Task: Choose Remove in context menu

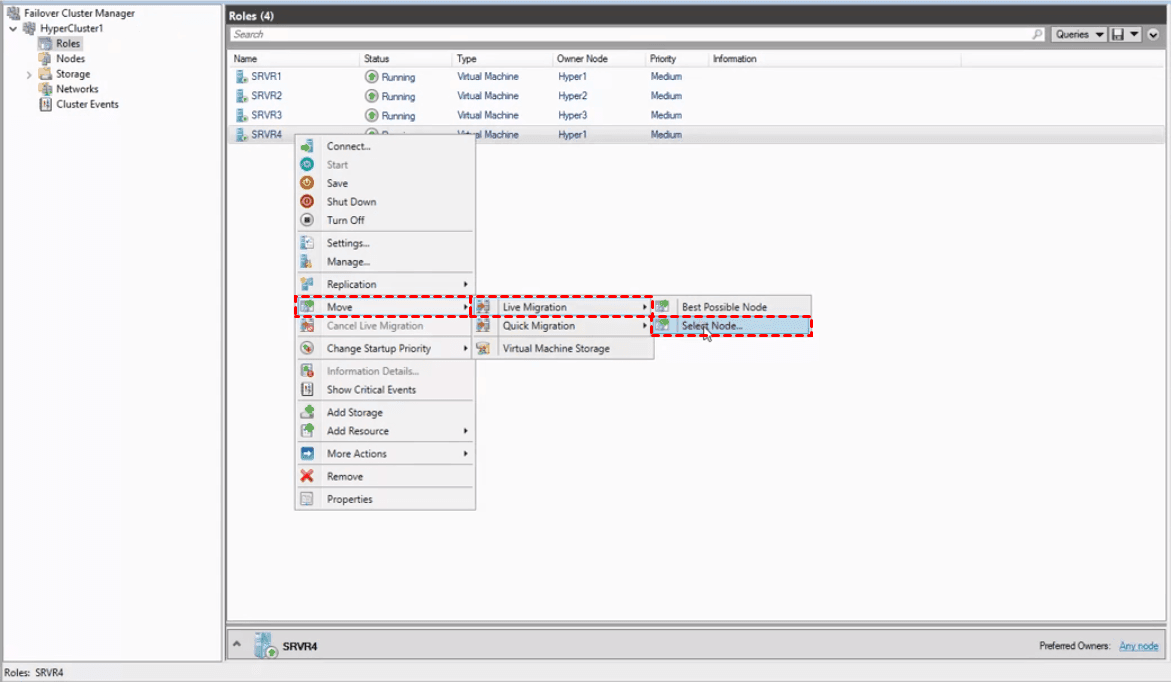Action: pyautogui.click(x=385, y=476)
